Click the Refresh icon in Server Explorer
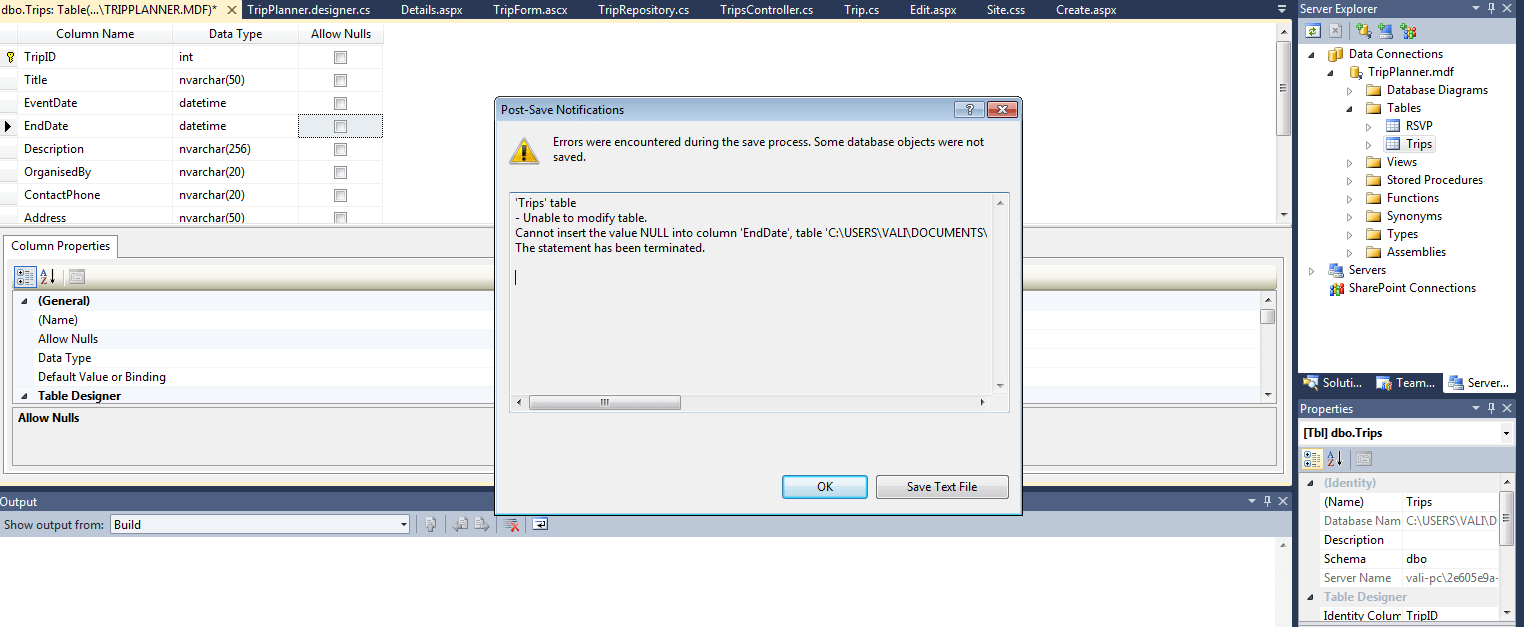The width and height of the screenshot is (1524, 627). point(1314,31)
